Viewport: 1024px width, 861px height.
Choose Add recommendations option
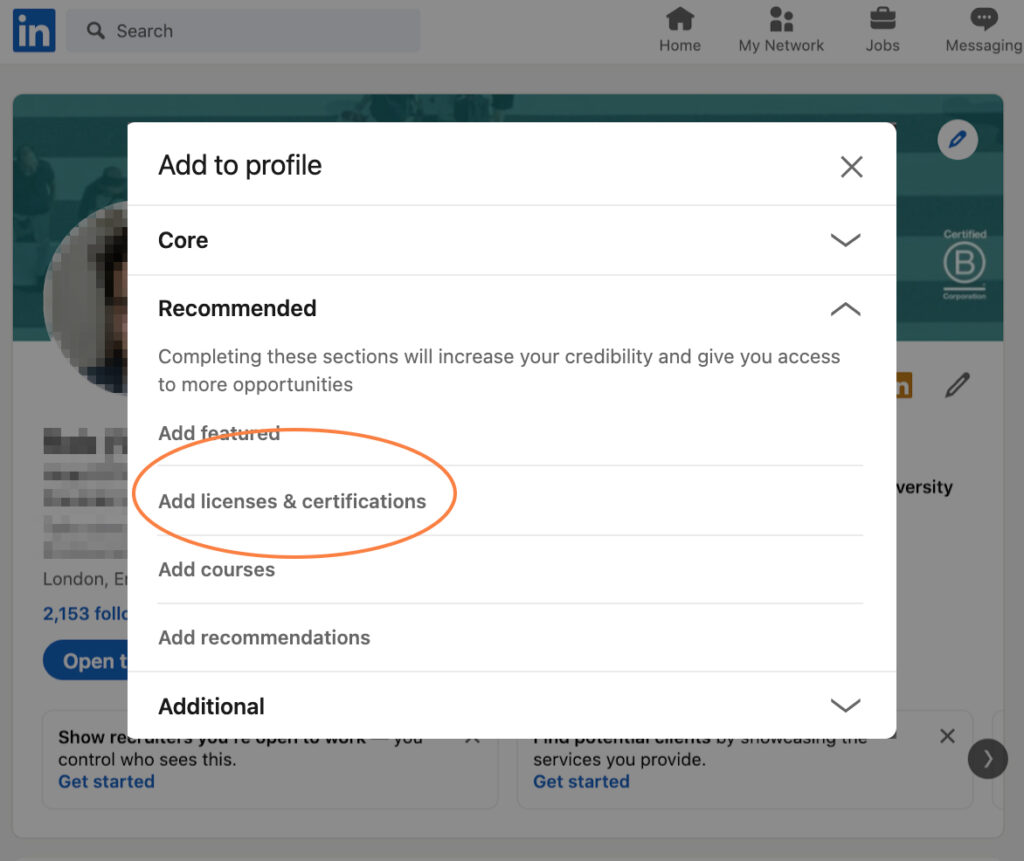point(264,638)
